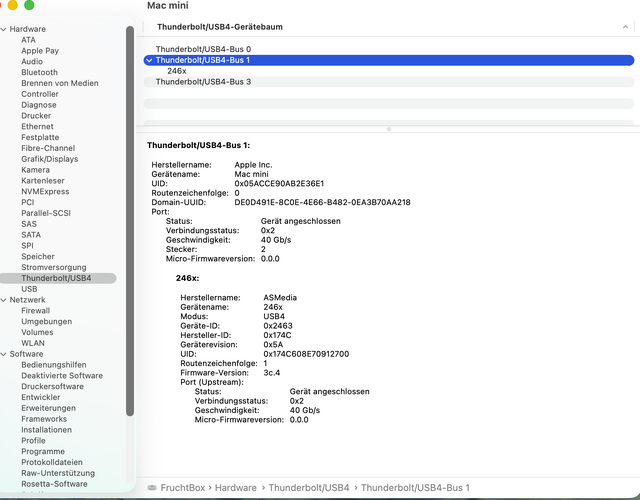Click Thunderbolt/USB4 breadcrumb in path bar

tap(309, 488)
